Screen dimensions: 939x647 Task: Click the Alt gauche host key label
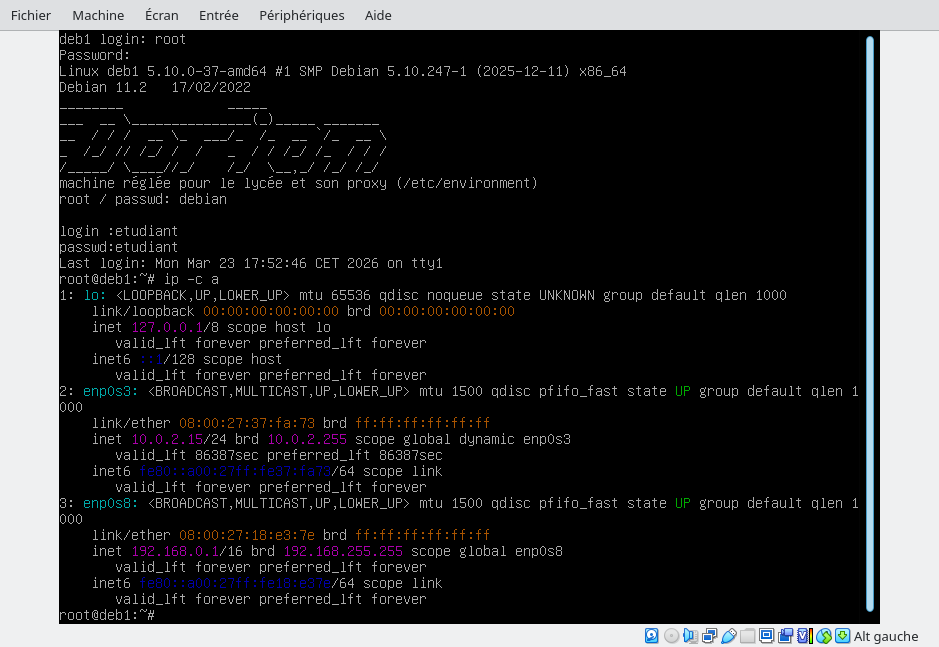pyautogui.click(x=885, y=636)
